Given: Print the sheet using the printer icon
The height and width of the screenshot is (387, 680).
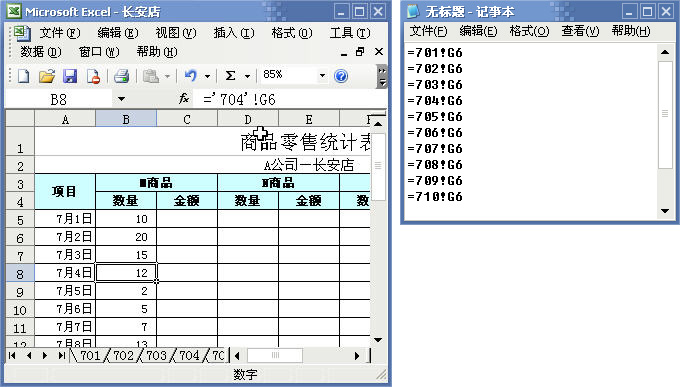Looking at the screenshot, I should 121,76.
